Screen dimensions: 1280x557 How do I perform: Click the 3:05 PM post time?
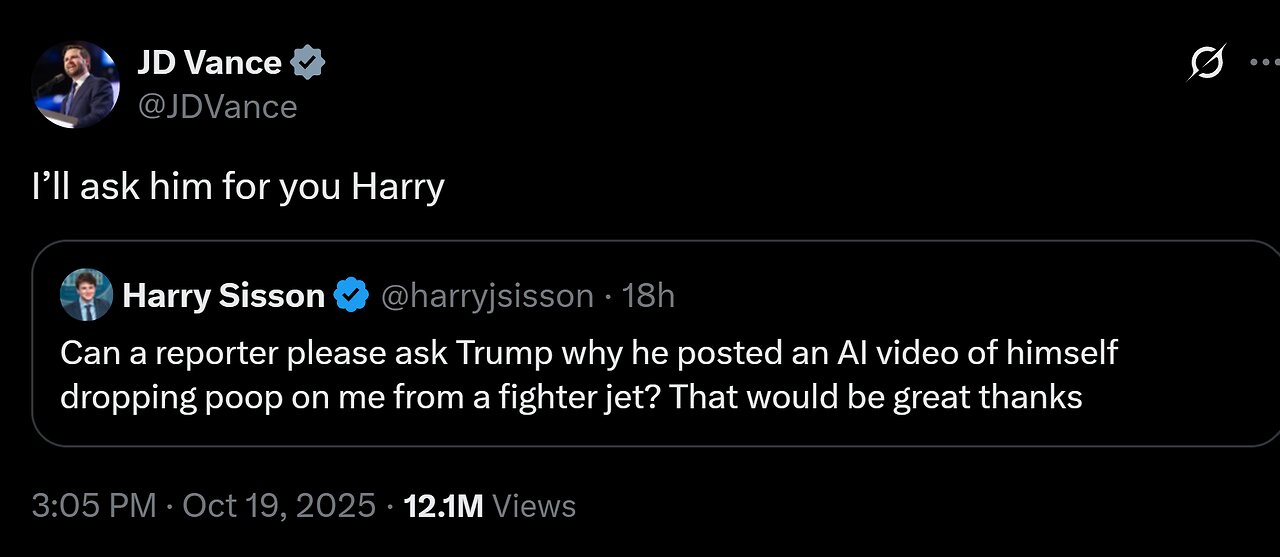click(x=94, y=506)
